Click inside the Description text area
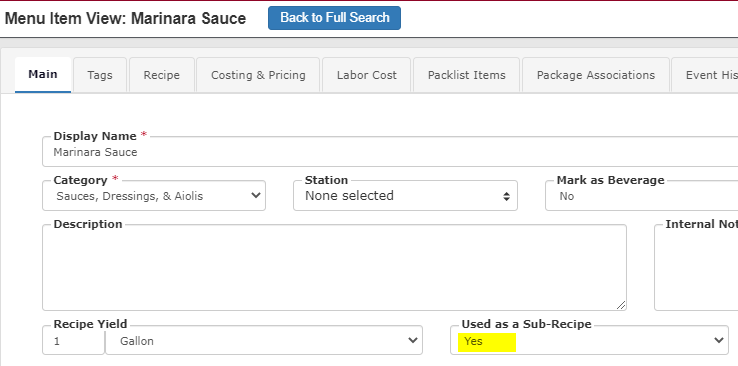 334,268
